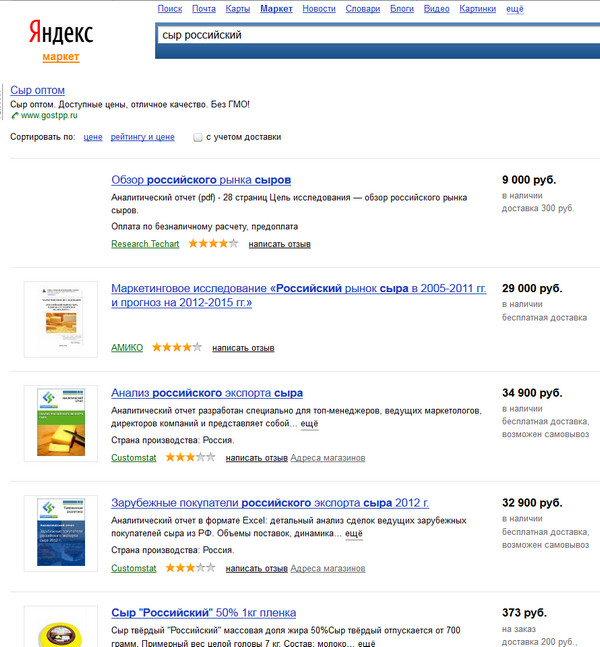This screenshot has width=600, height=647.
Task: Open the Новости tab in top navigation
Action: pyautogui.click(x=318, y=9)
